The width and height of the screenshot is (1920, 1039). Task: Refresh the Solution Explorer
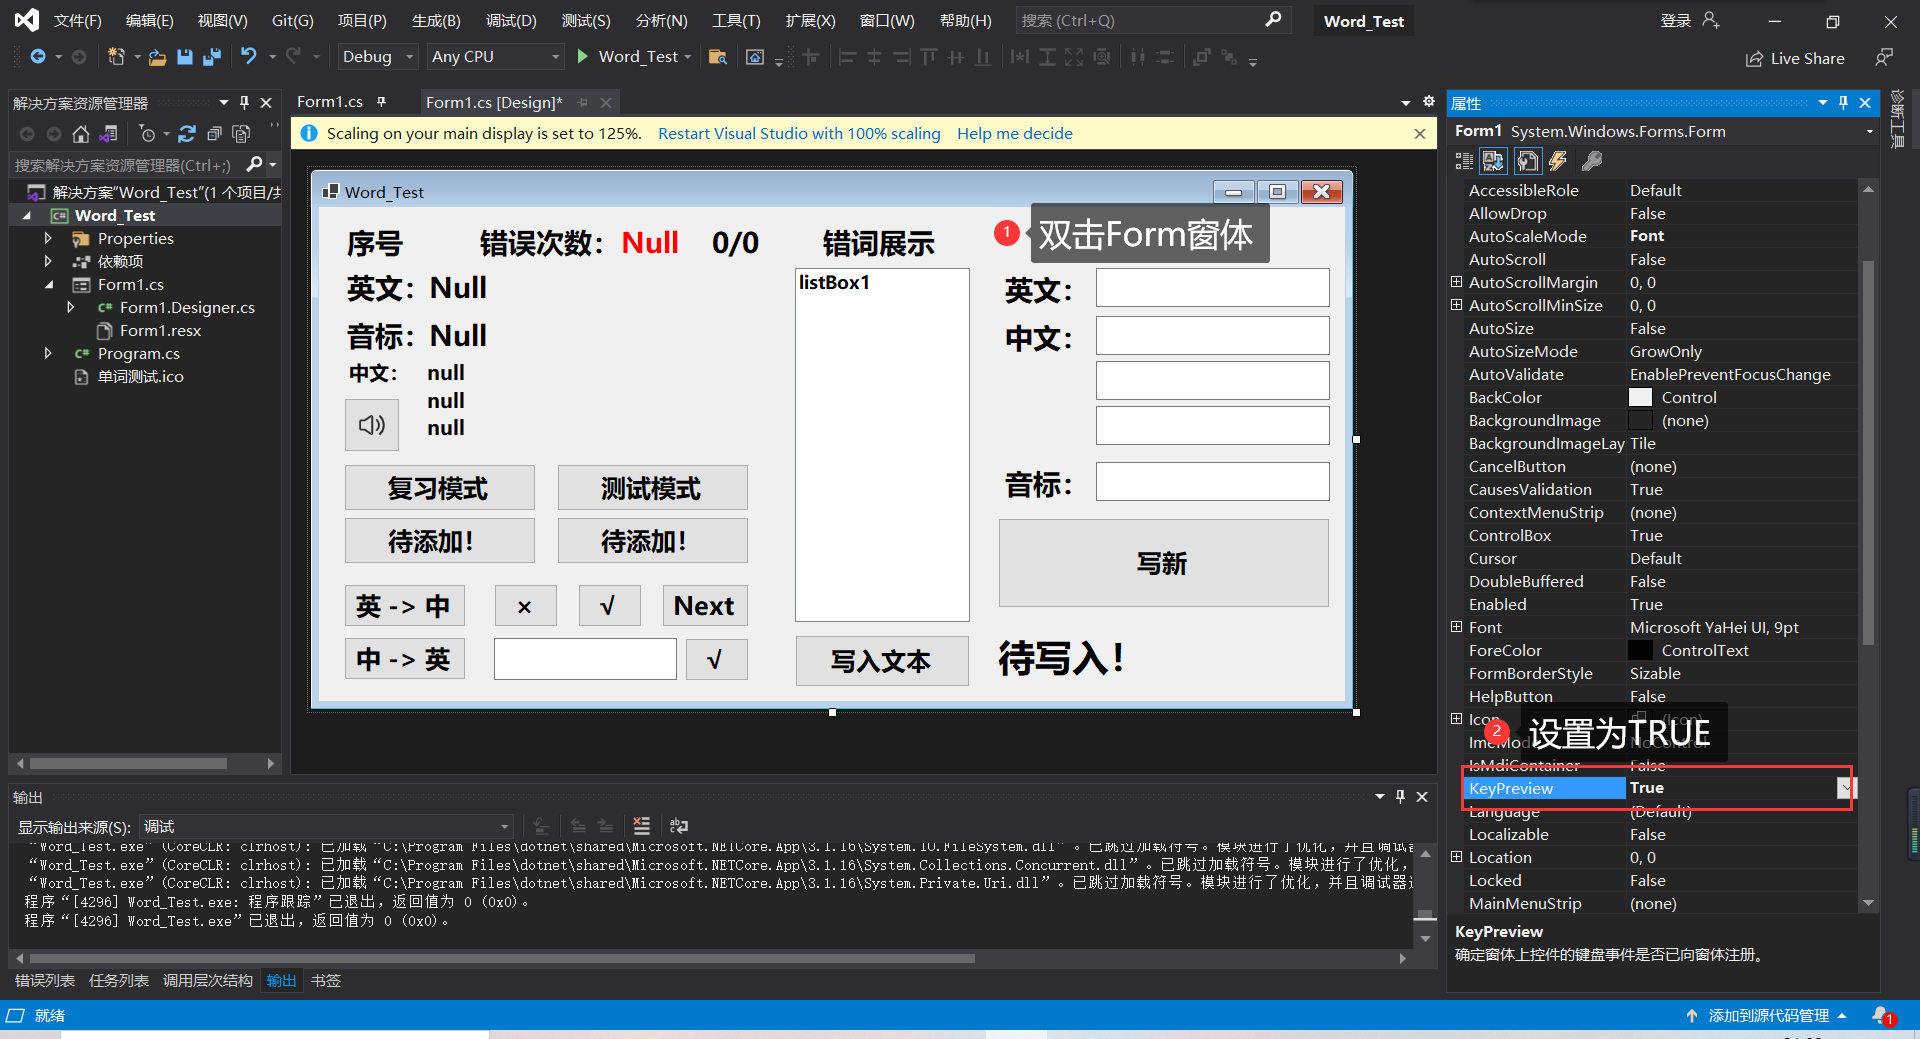tap(187, 134)
